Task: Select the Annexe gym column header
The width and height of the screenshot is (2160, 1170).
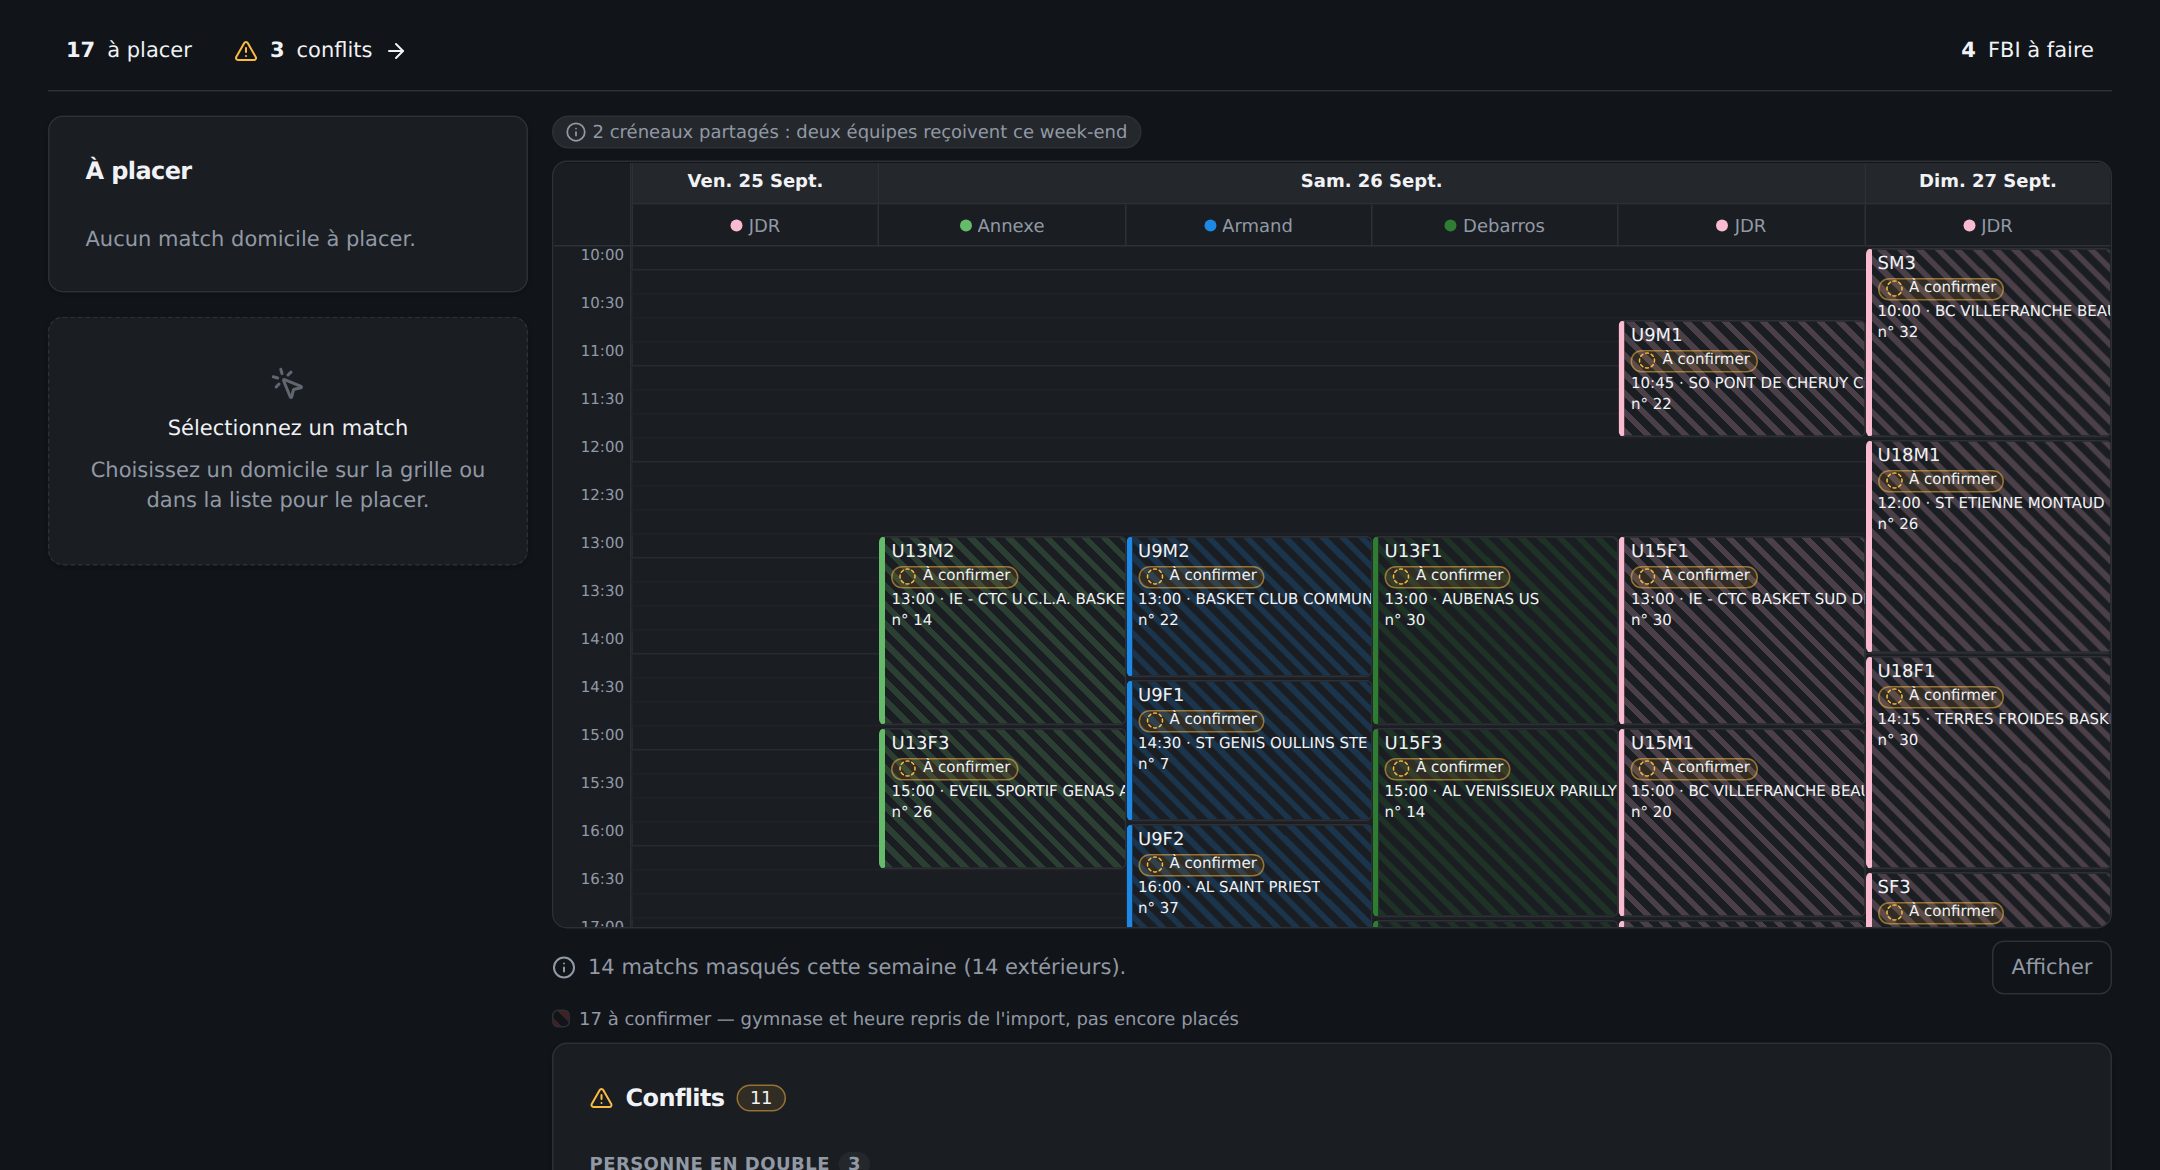Action: (x=1002, y=226)
